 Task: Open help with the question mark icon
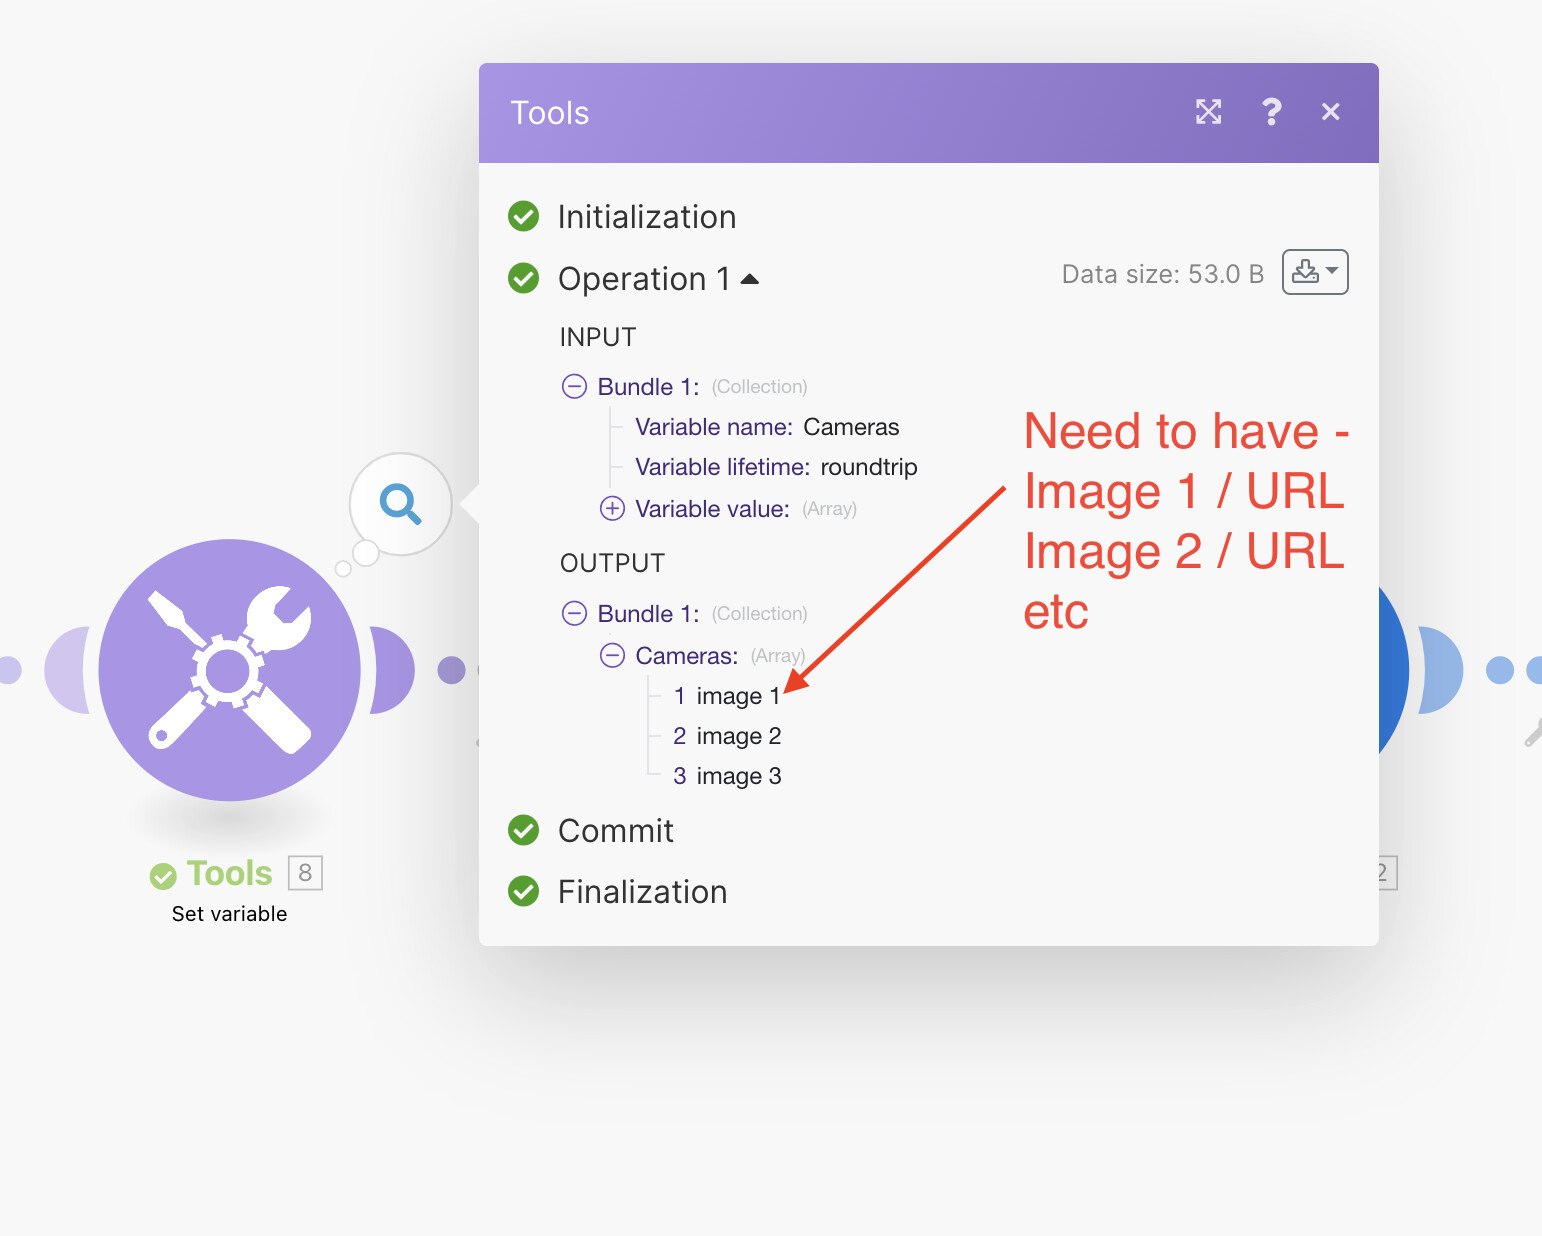point(1271,112)
